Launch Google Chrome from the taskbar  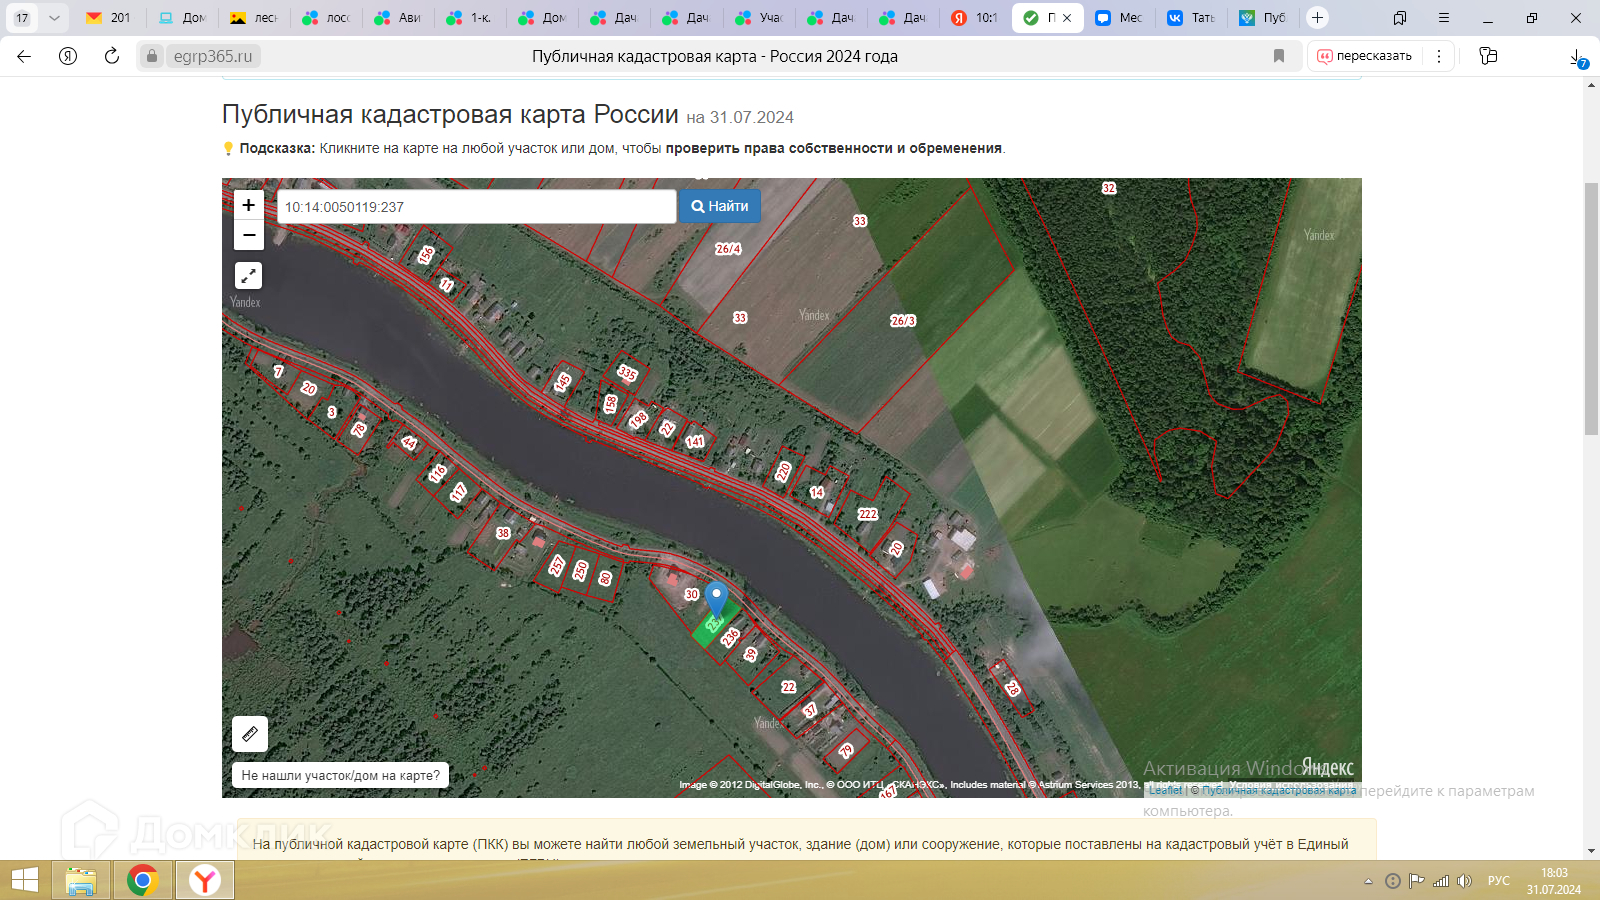click(142, 880)
